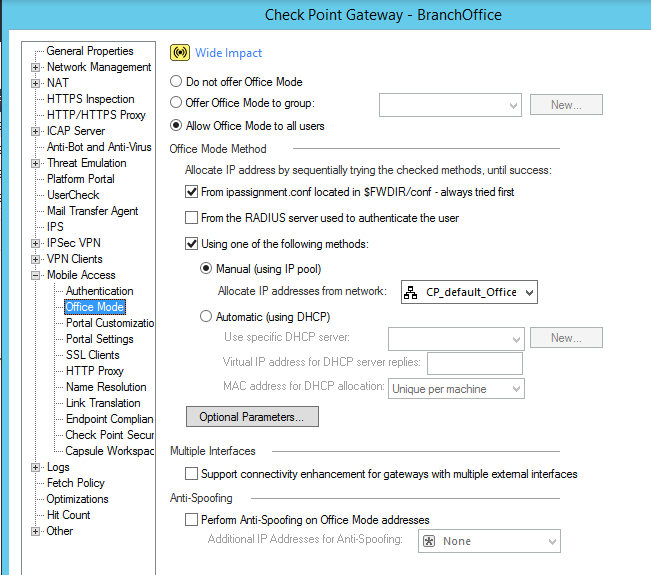651x575 pixels.
Task: Select the Offer Office Mode to group option
Action: (x=177, y=103)
